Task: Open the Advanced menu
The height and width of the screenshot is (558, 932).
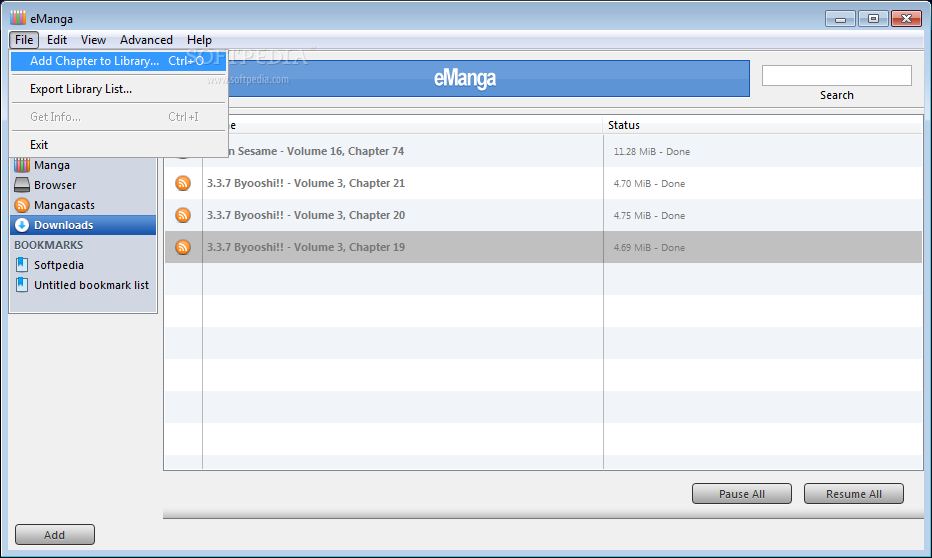Action: pyautogui.click(x=146, y=40)
